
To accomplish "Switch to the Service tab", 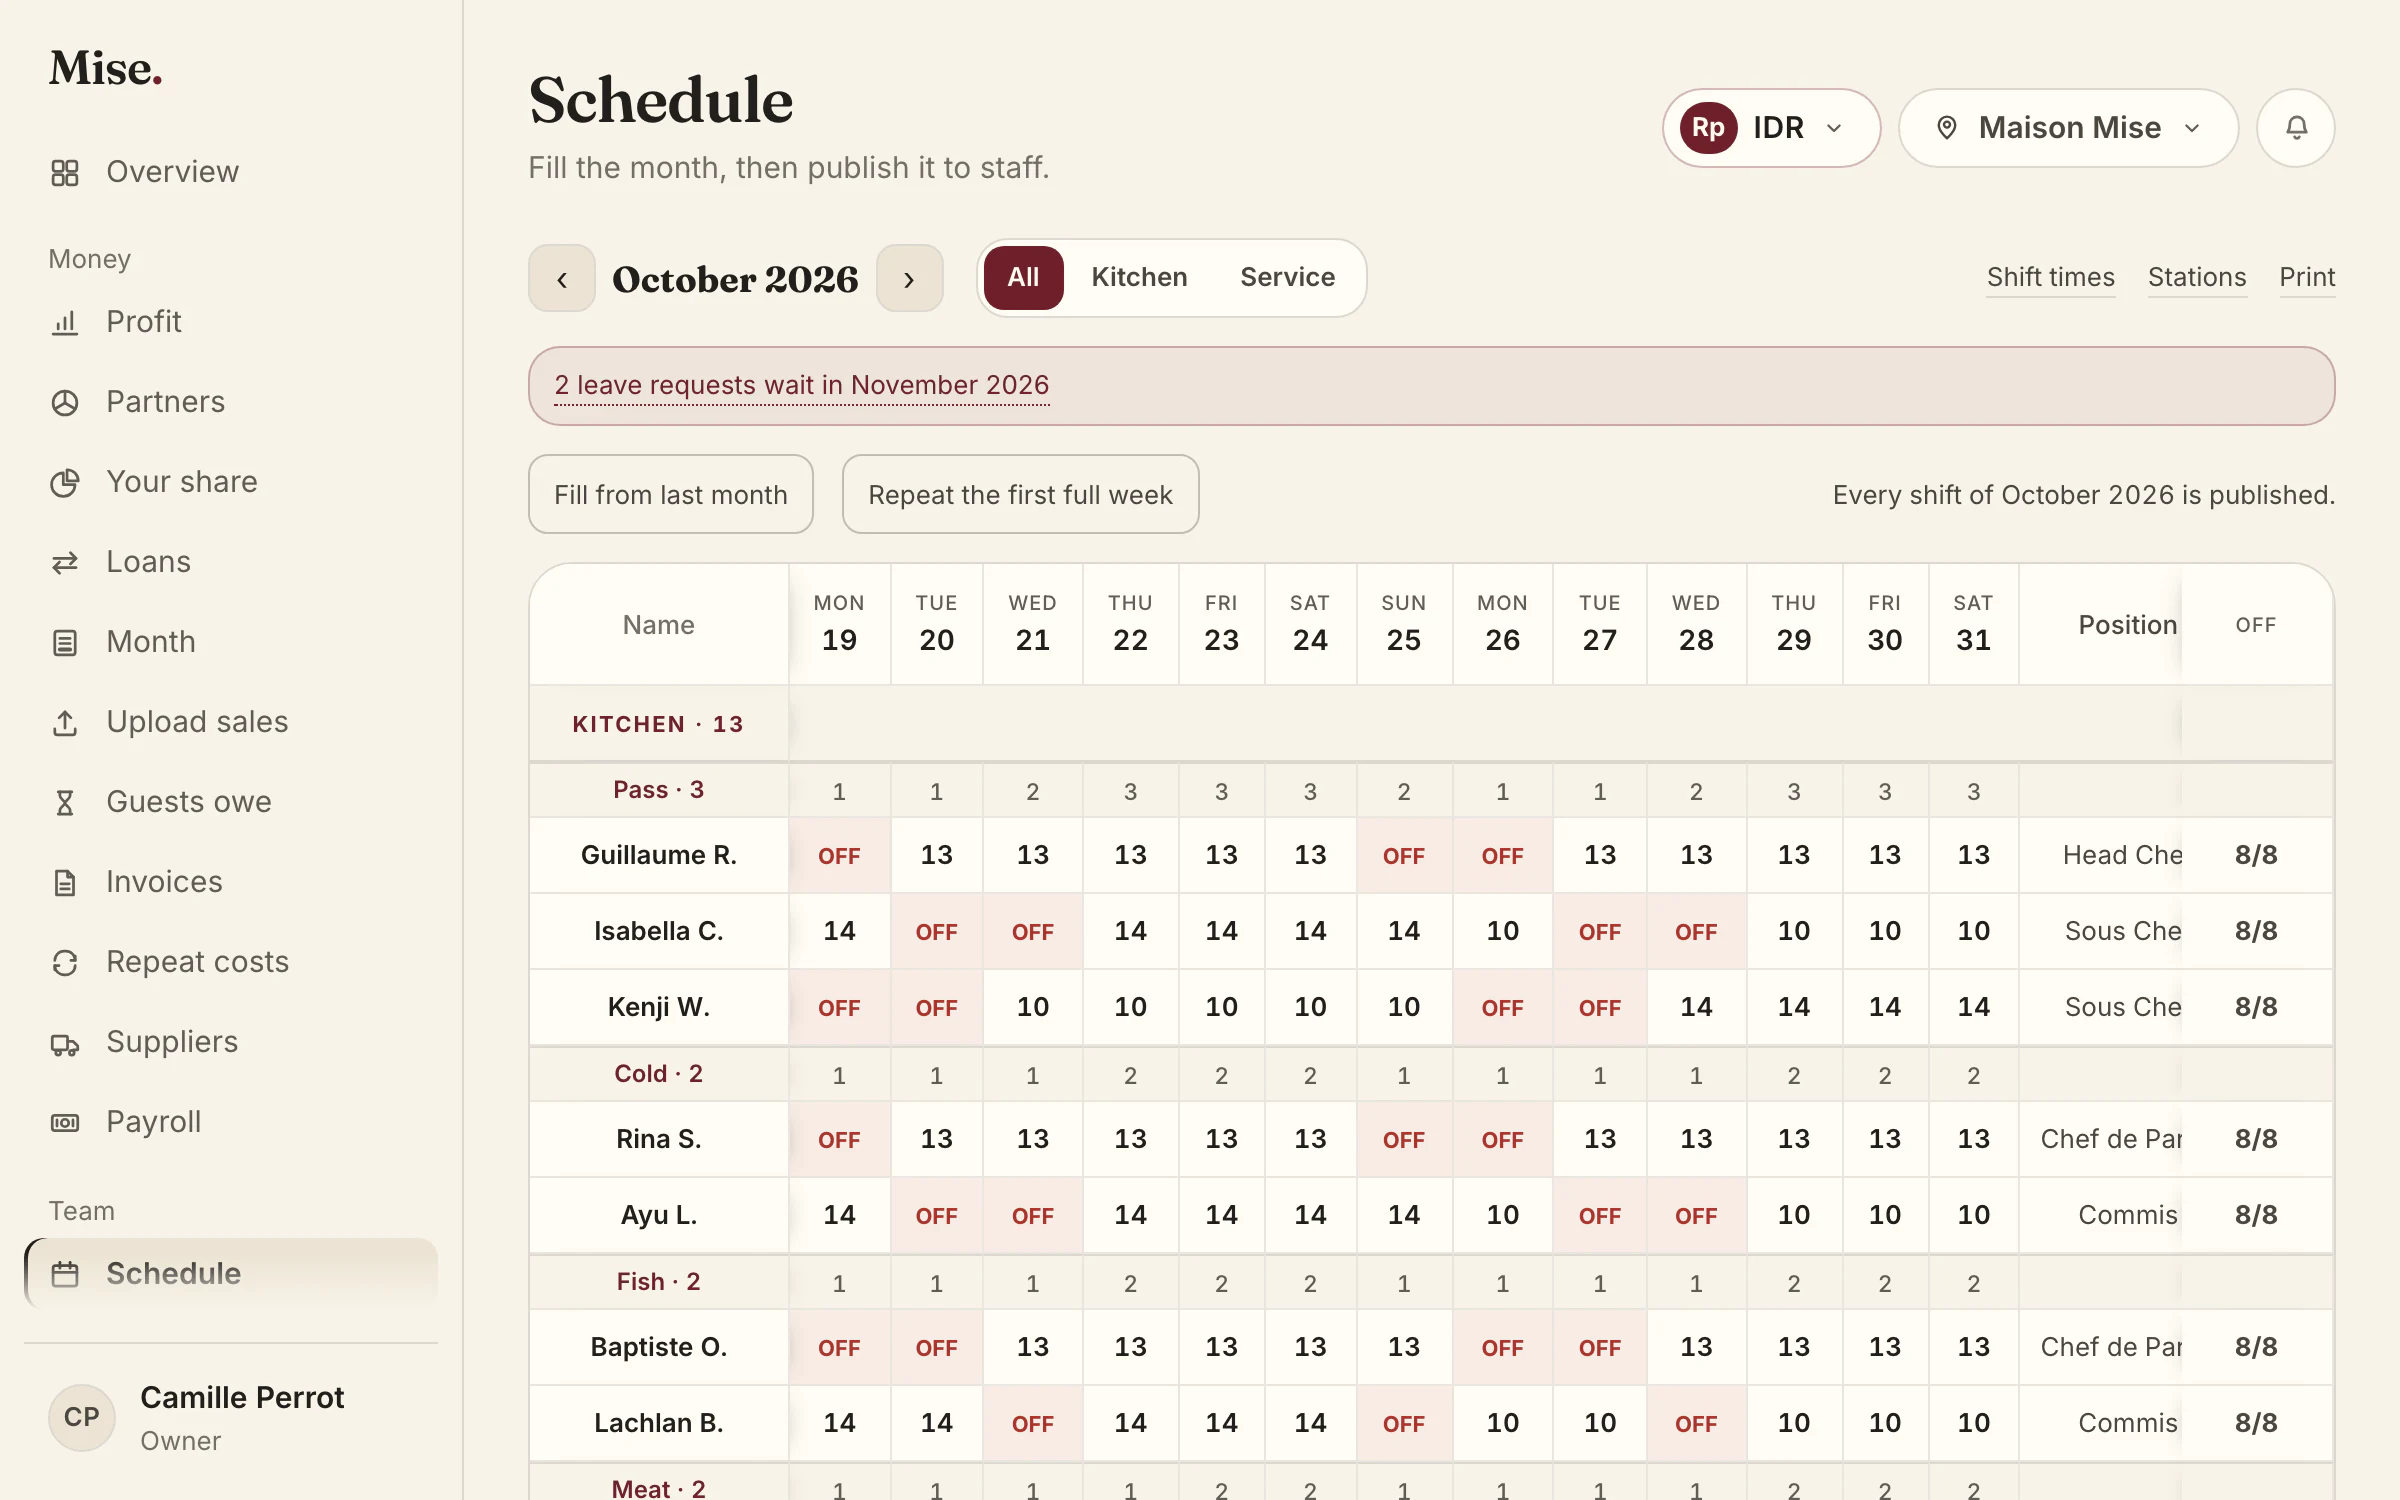I will [1287, 277].
